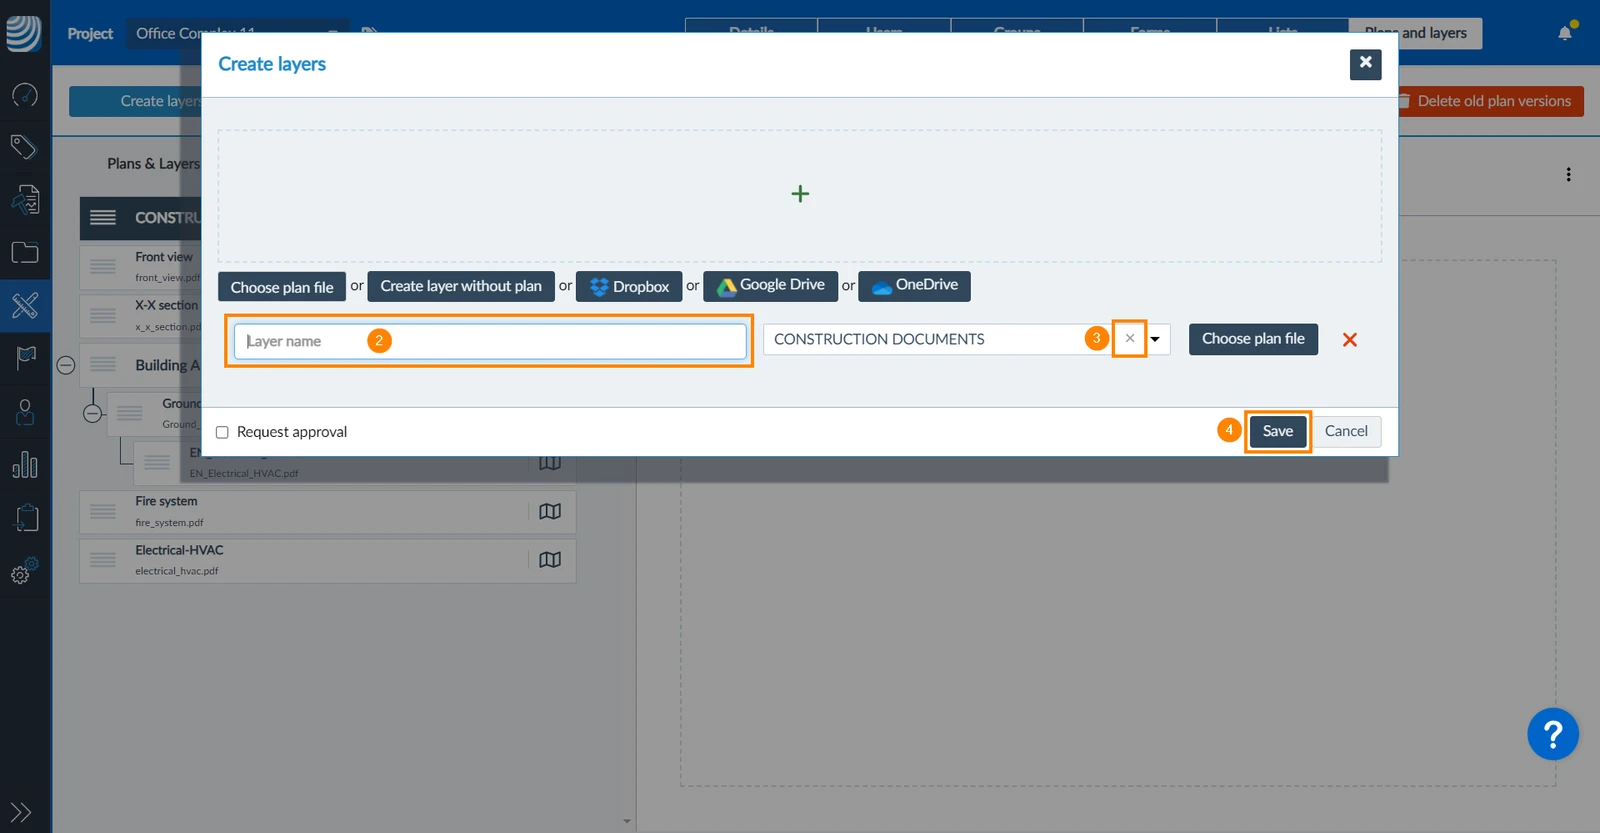Expand the left sidebar with double chevron
This screenshot has height=833, width=1600.
21,812
